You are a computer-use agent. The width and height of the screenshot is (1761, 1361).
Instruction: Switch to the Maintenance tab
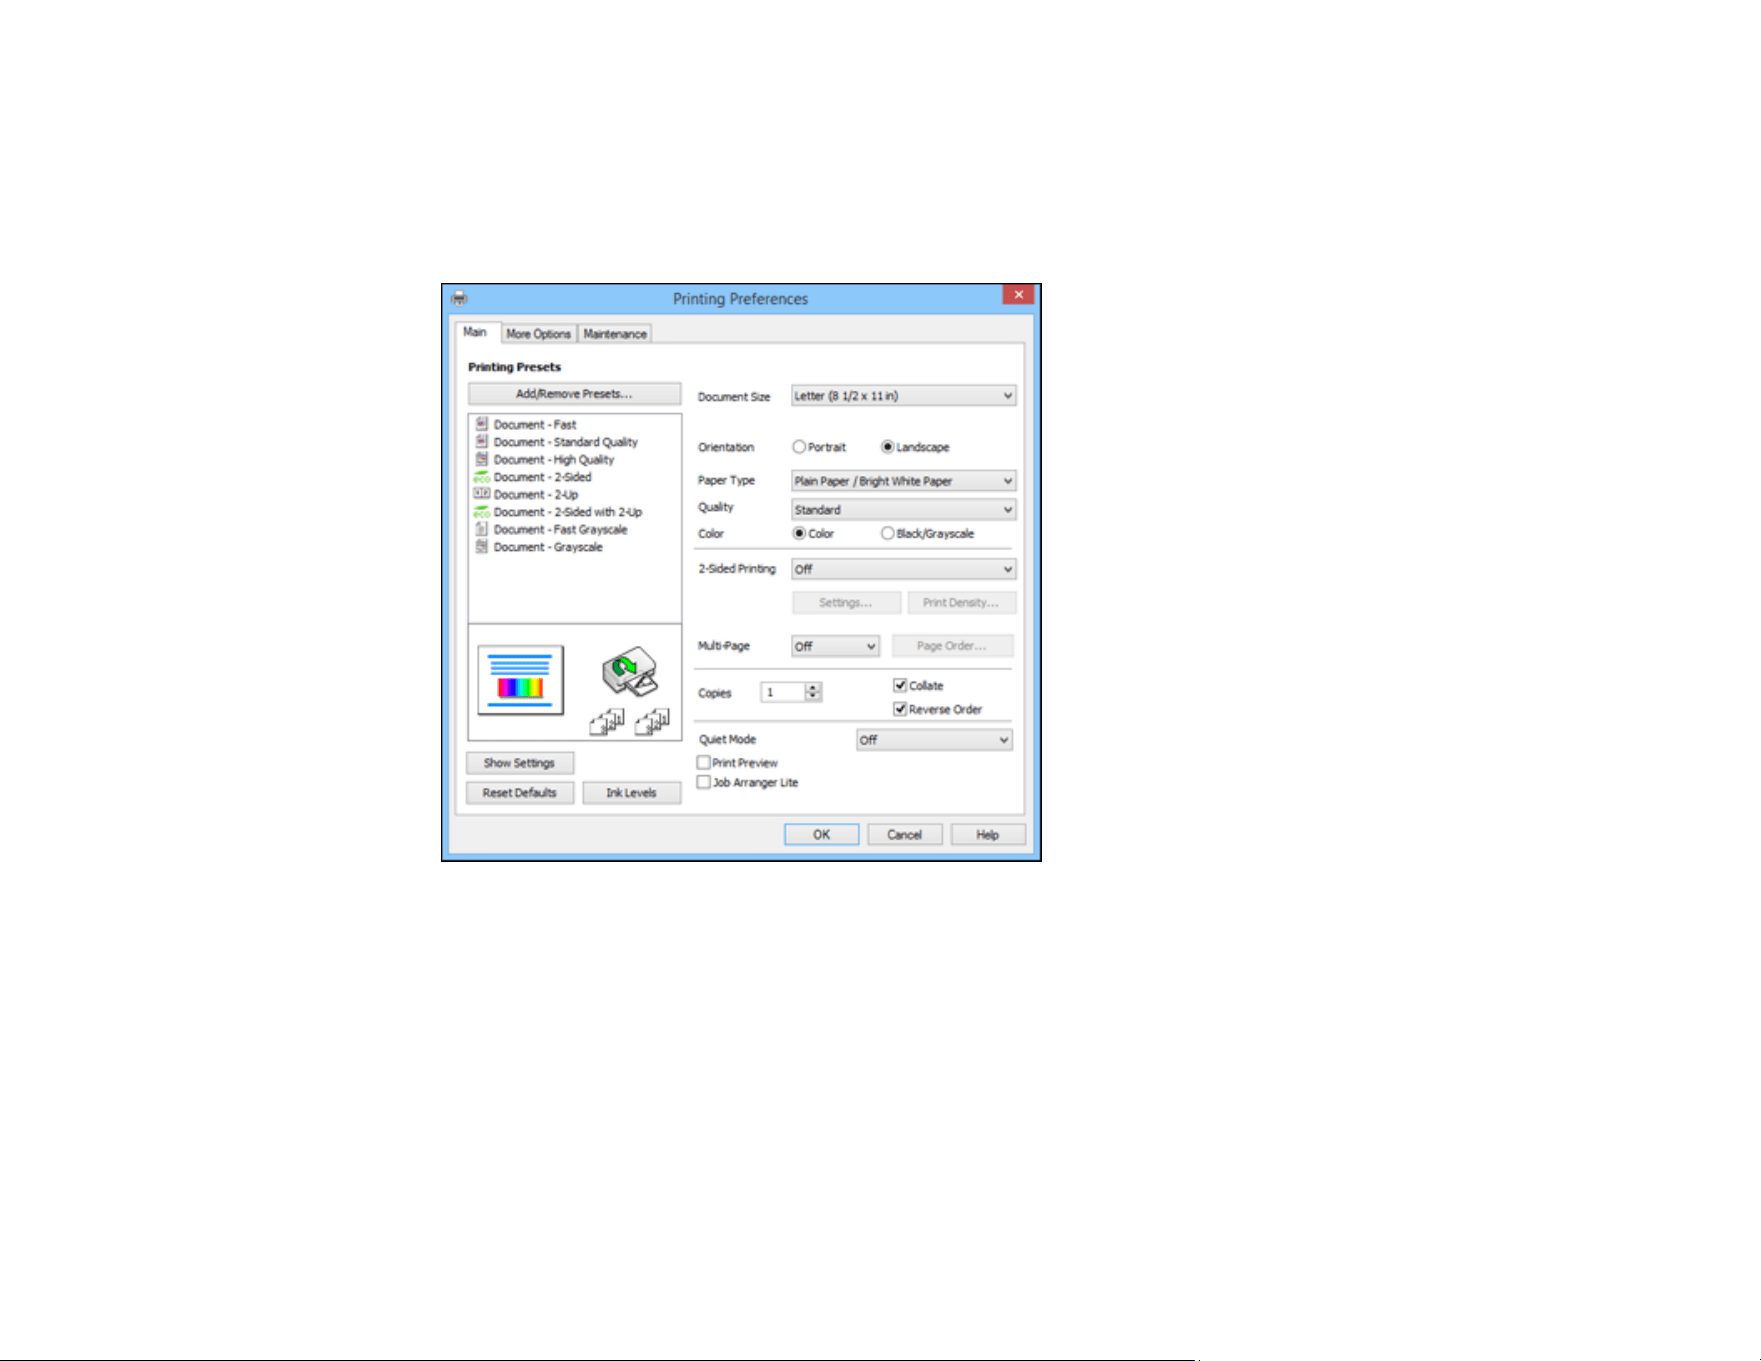click(x=615, y=334)
